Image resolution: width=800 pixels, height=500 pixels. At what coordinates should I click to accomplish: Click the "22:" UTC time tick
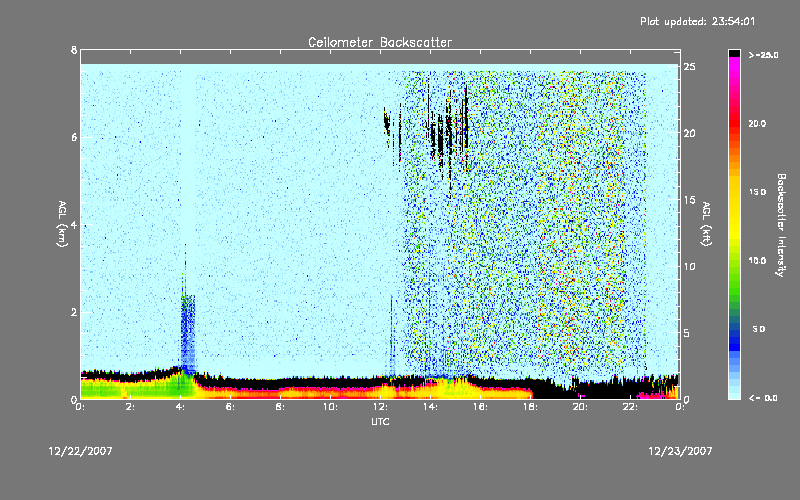631,407
